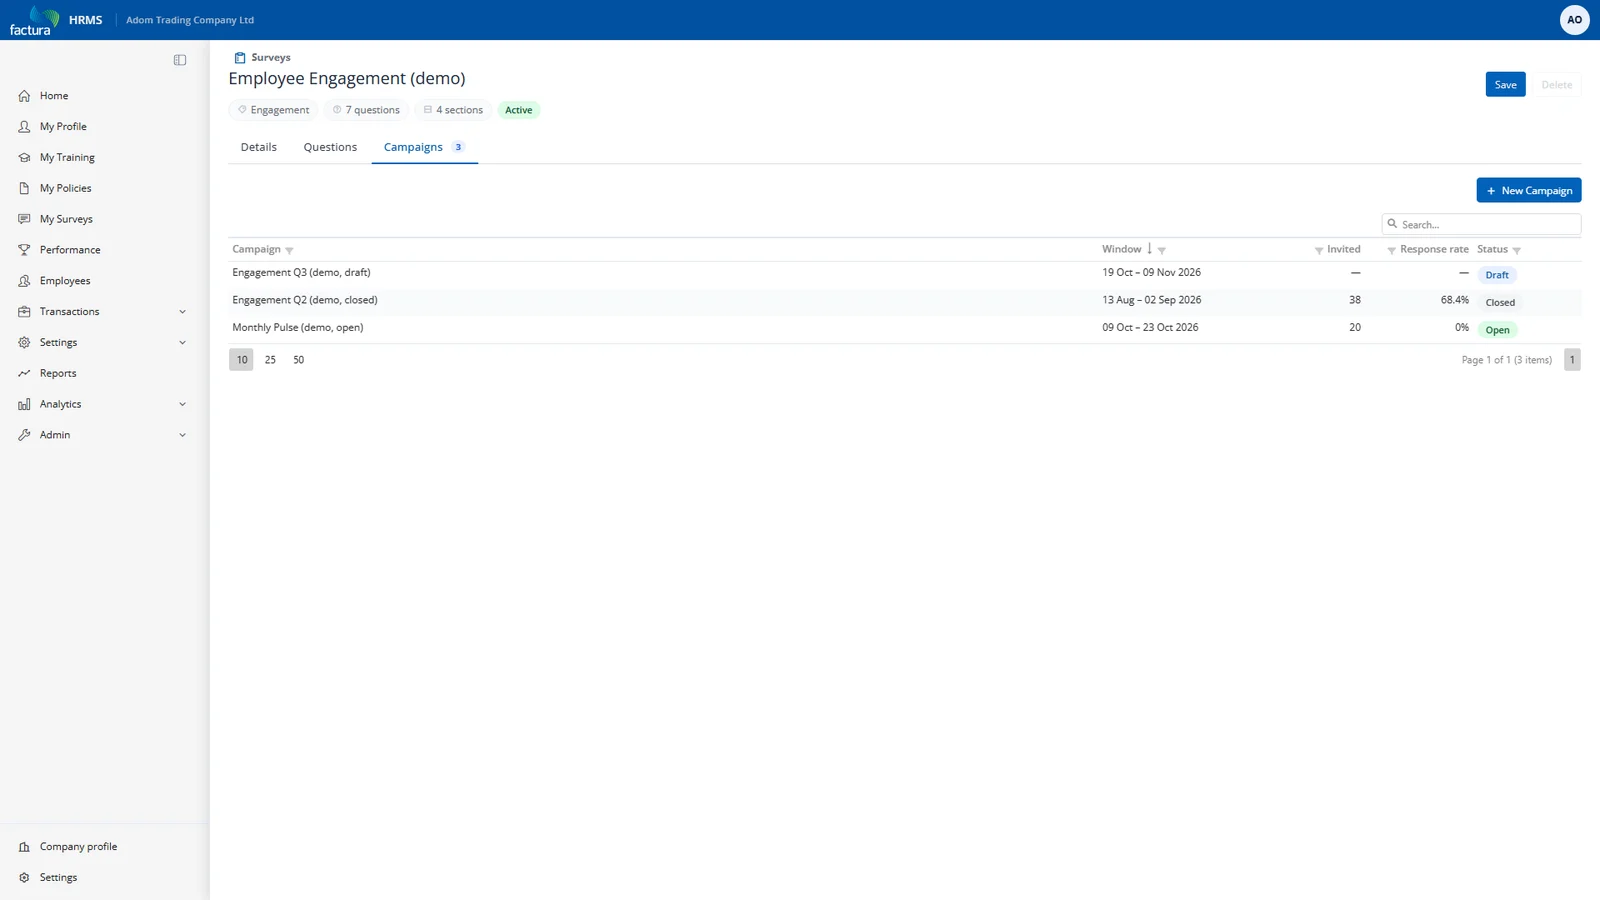Click the My Training graduation cap icon
Viewport: 1600px width, 900px height.
[24, 158]
